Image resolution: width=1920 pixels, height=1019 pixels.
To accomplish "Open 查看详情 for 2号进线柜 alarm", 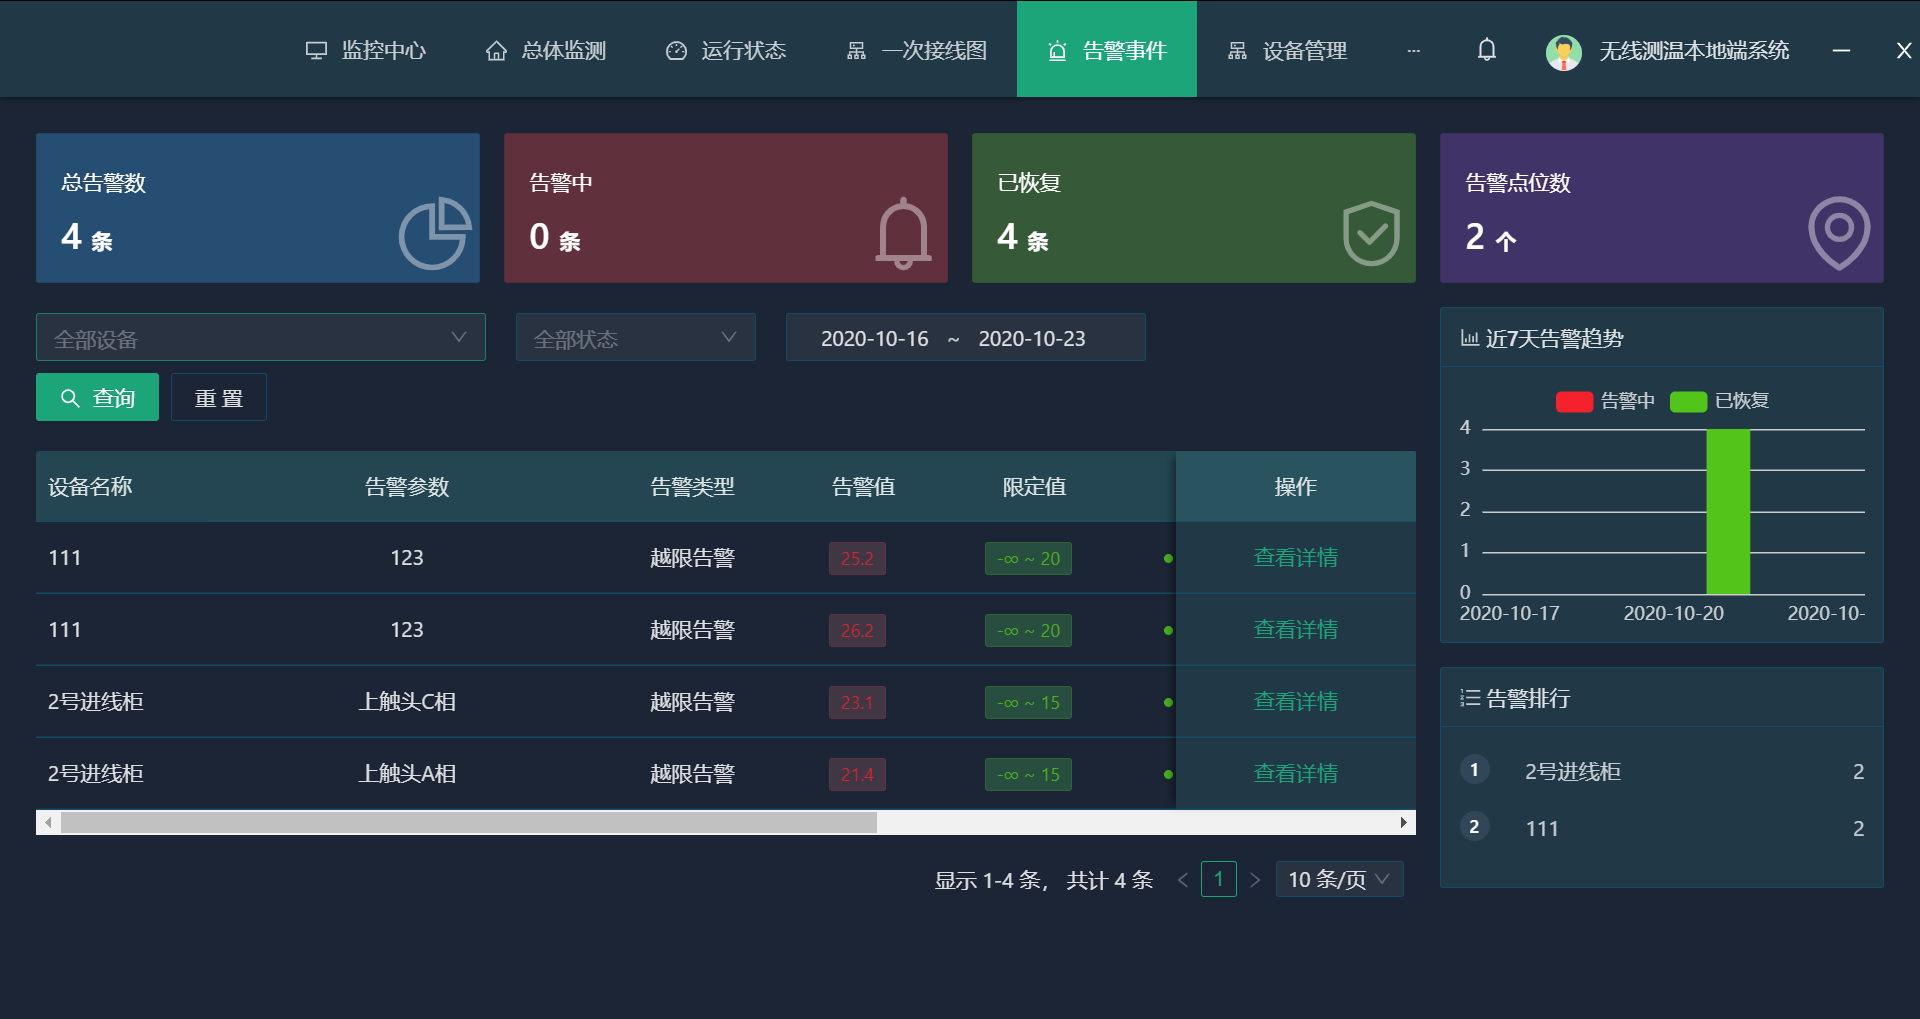I will coord(1295,702).
